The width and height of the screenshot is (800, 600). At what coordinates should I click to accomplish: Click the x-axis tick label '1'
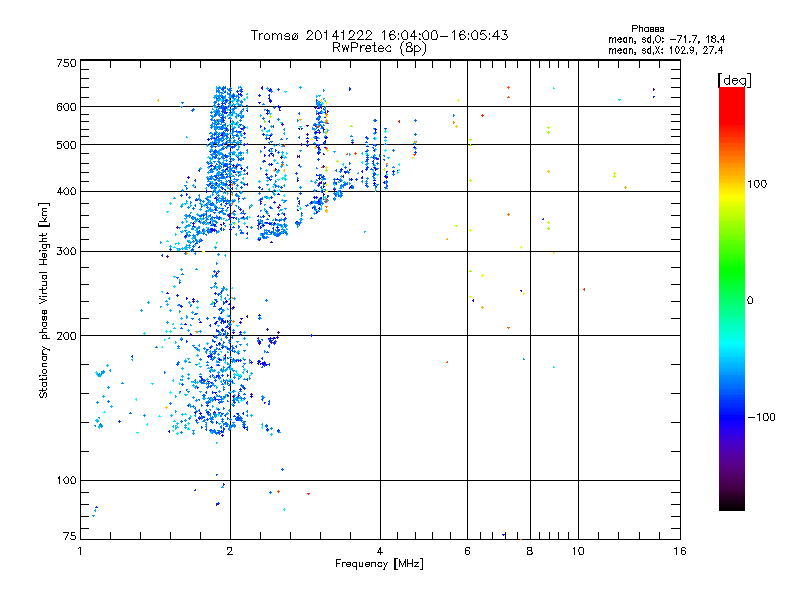click(x=80, y=551)
